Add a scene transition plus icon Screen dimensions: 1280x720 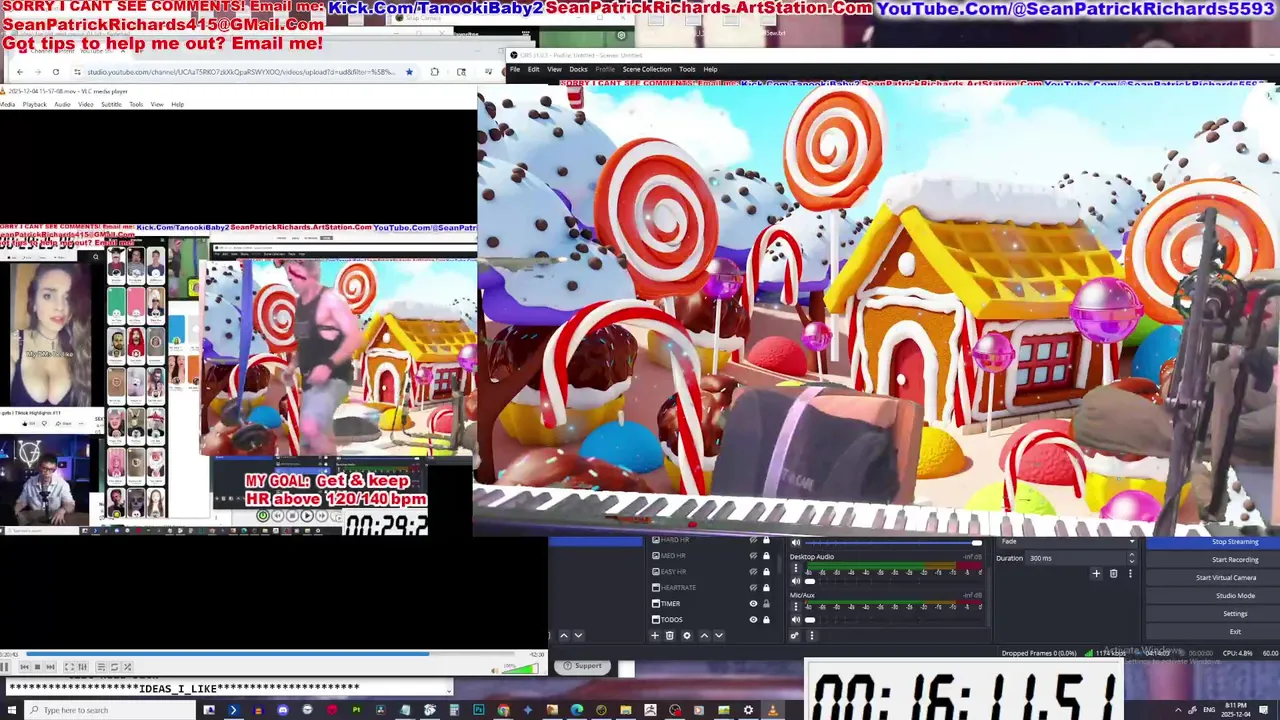(x=1096, y=574)
